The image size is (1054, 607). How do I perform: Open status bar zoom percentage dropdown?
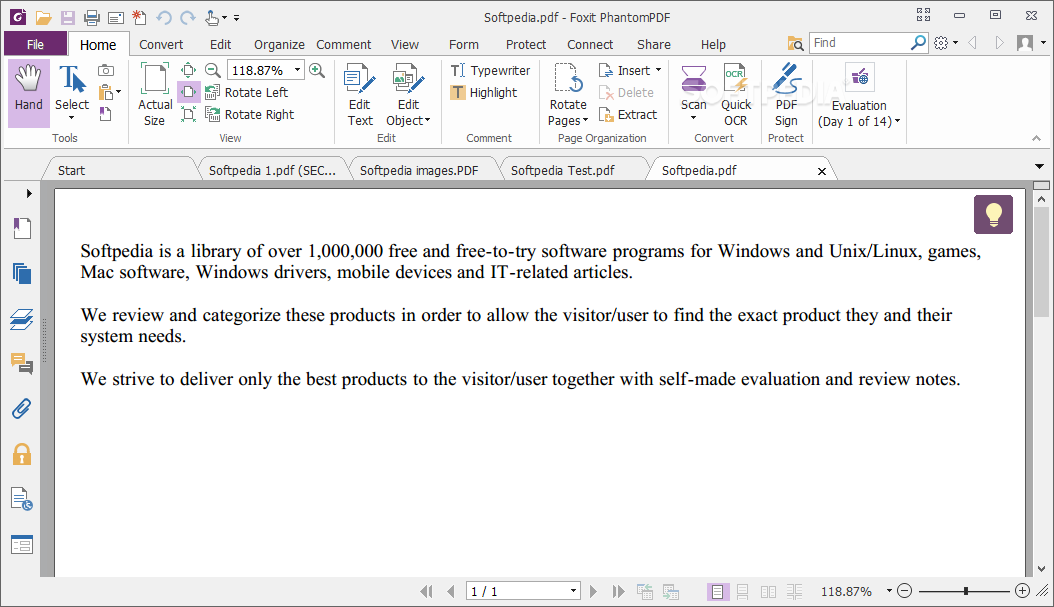coord(889,592)
